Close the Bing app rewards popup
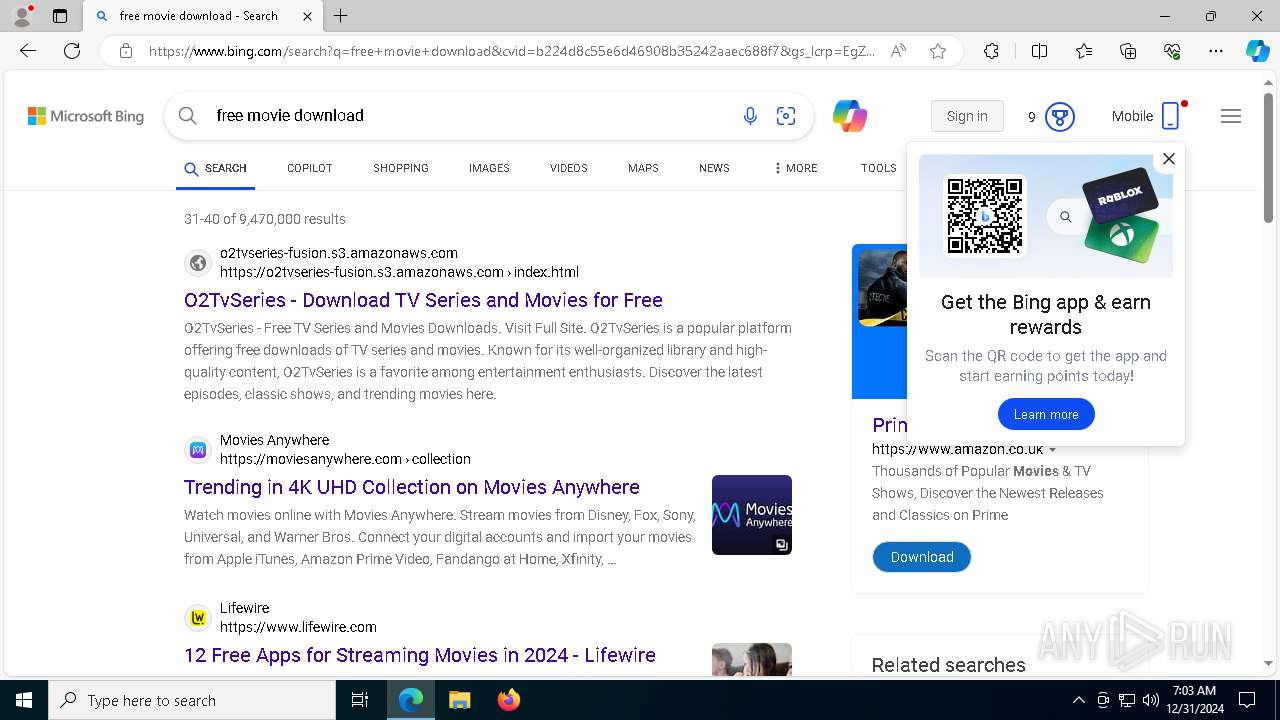This screenshot has width=1280, height=720. [x=1168, y=158]
